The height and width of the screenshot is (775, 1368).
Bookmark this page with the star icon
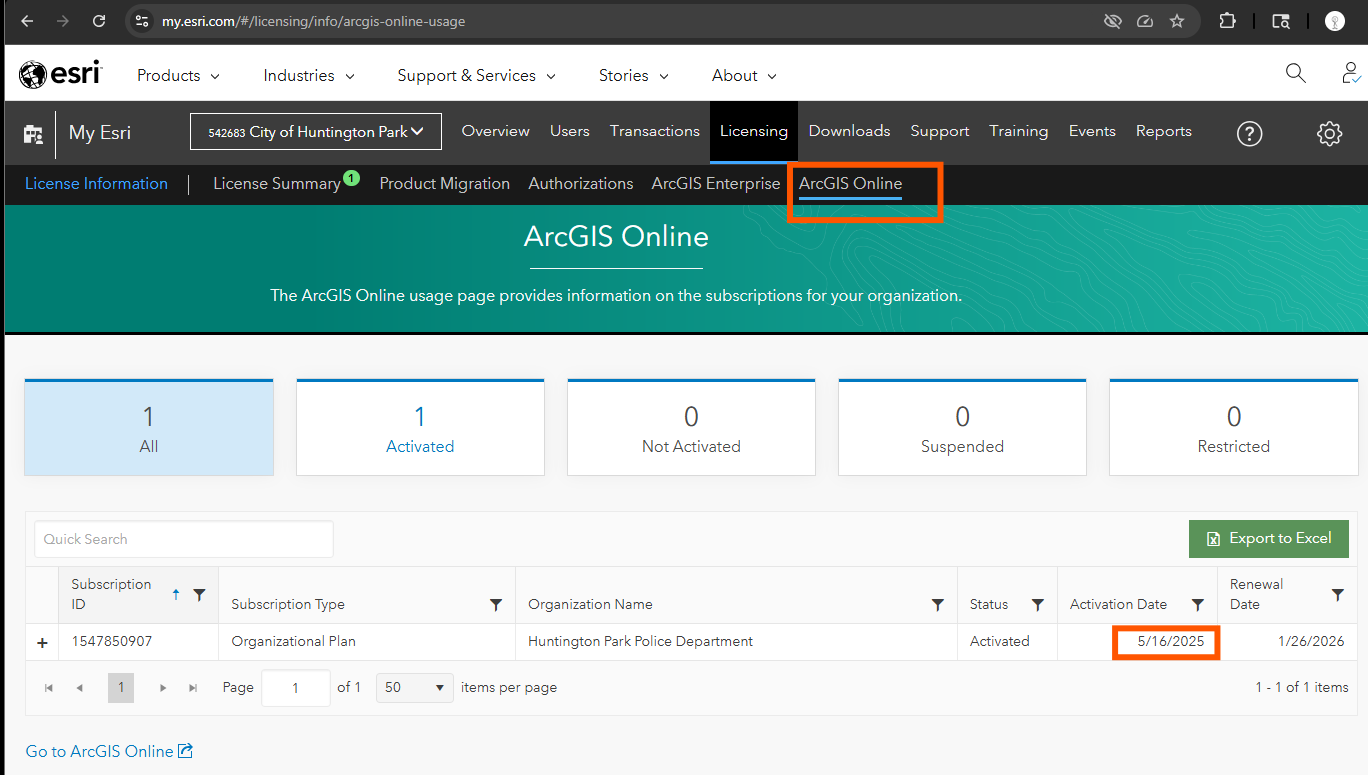click(x=1177, y=21)
